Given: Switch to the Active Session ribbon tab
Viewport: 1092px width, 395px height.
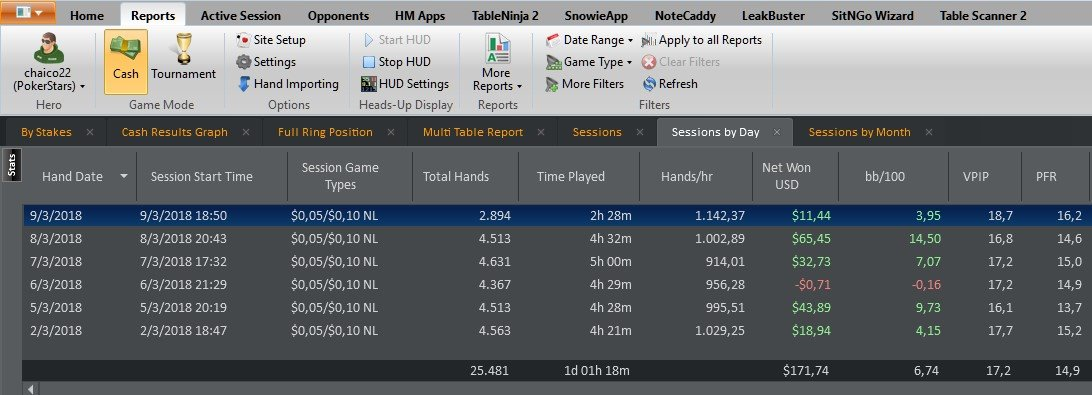Looking at the screenshot, I should (x=240, y=15).
